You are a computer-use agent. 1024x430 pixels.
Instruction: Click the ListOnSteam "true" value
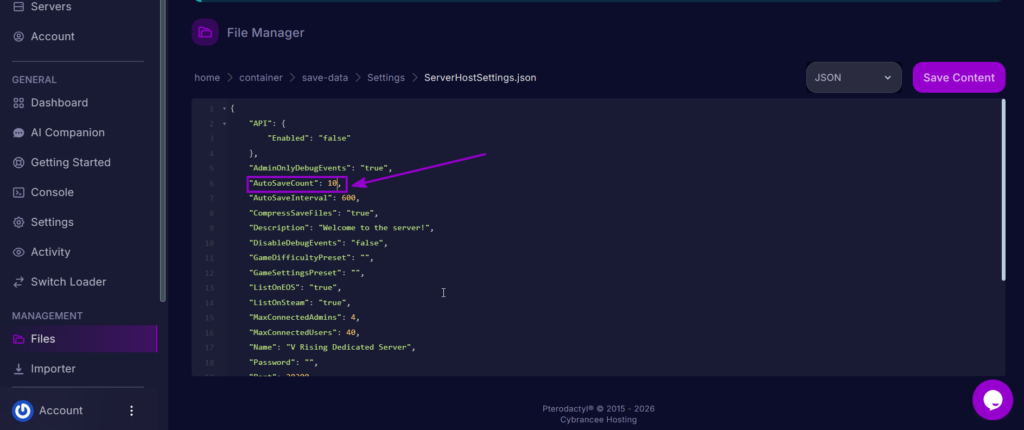pyautogui.click(x=332, y=303)
